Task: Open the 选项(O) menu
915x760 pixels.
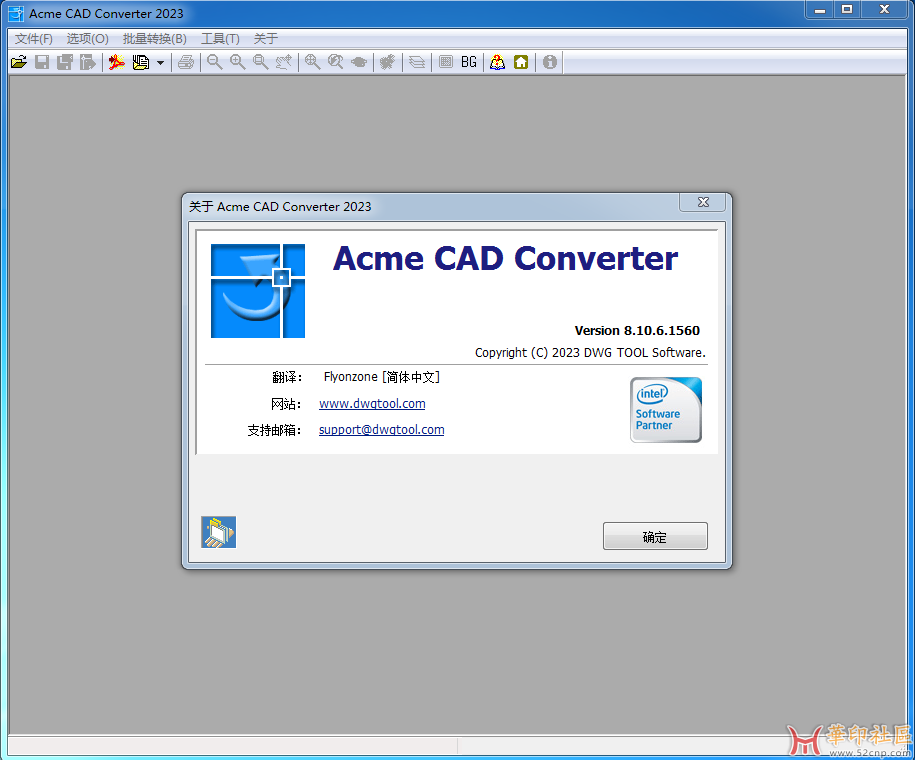Action: point(88,39)
